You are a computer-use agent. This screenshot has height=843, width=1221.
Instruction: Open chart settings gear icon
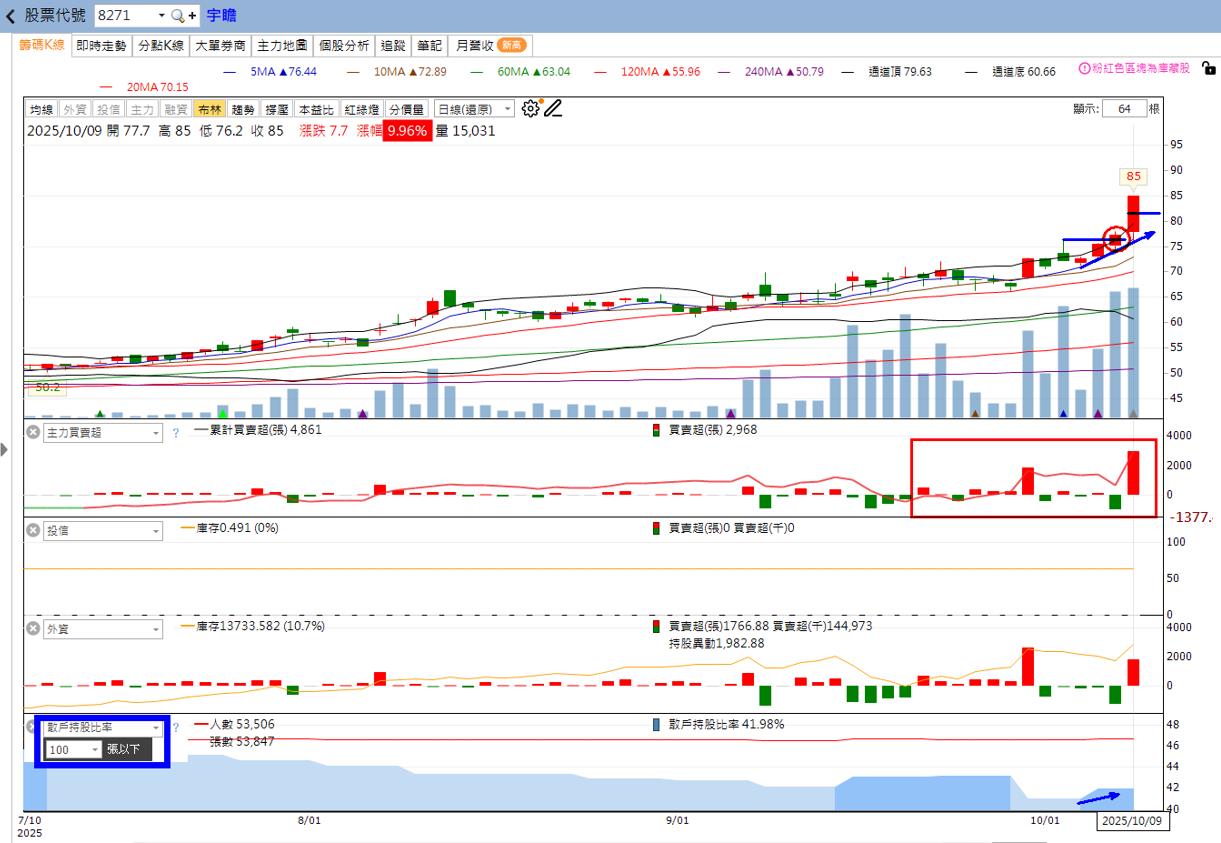(x=531, y=108)
